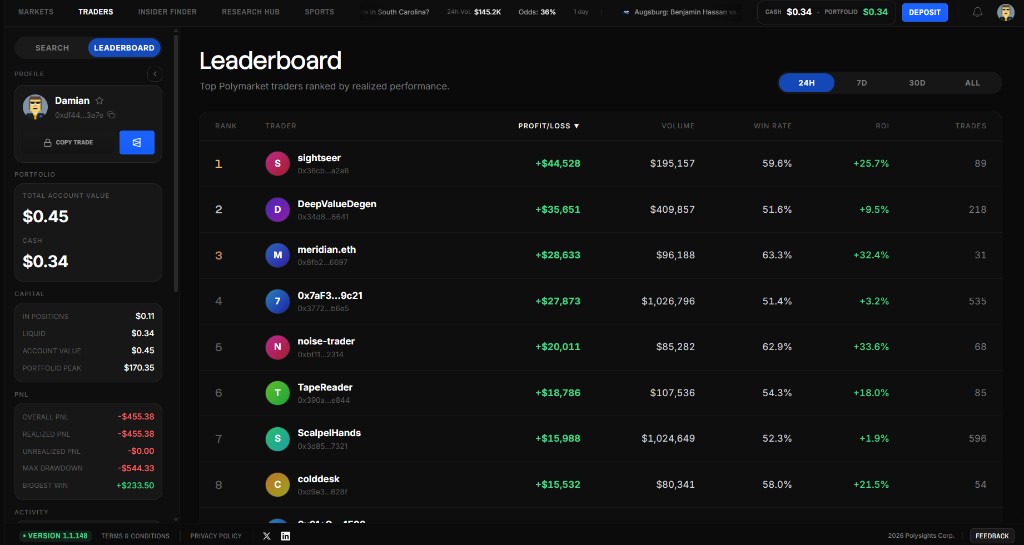Screen dimensions: 1024x545
Task: Select the 30D time range
Action: 917,83
